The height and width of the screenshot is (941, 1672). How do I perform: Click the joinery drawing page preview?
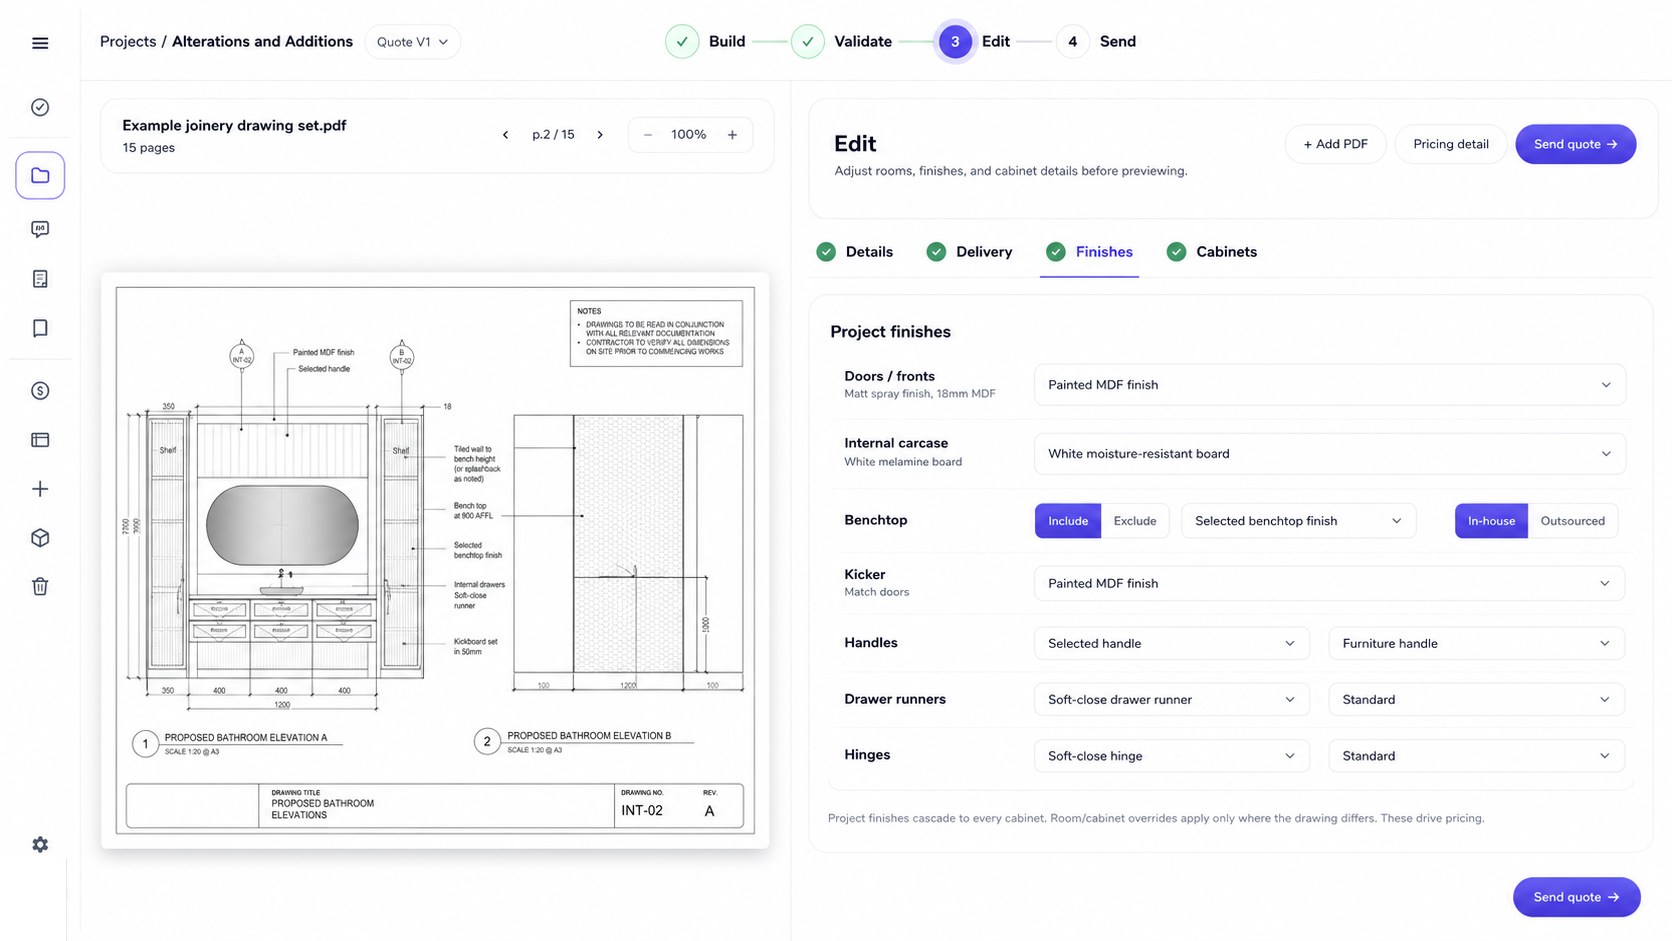[x=435, y=560]
